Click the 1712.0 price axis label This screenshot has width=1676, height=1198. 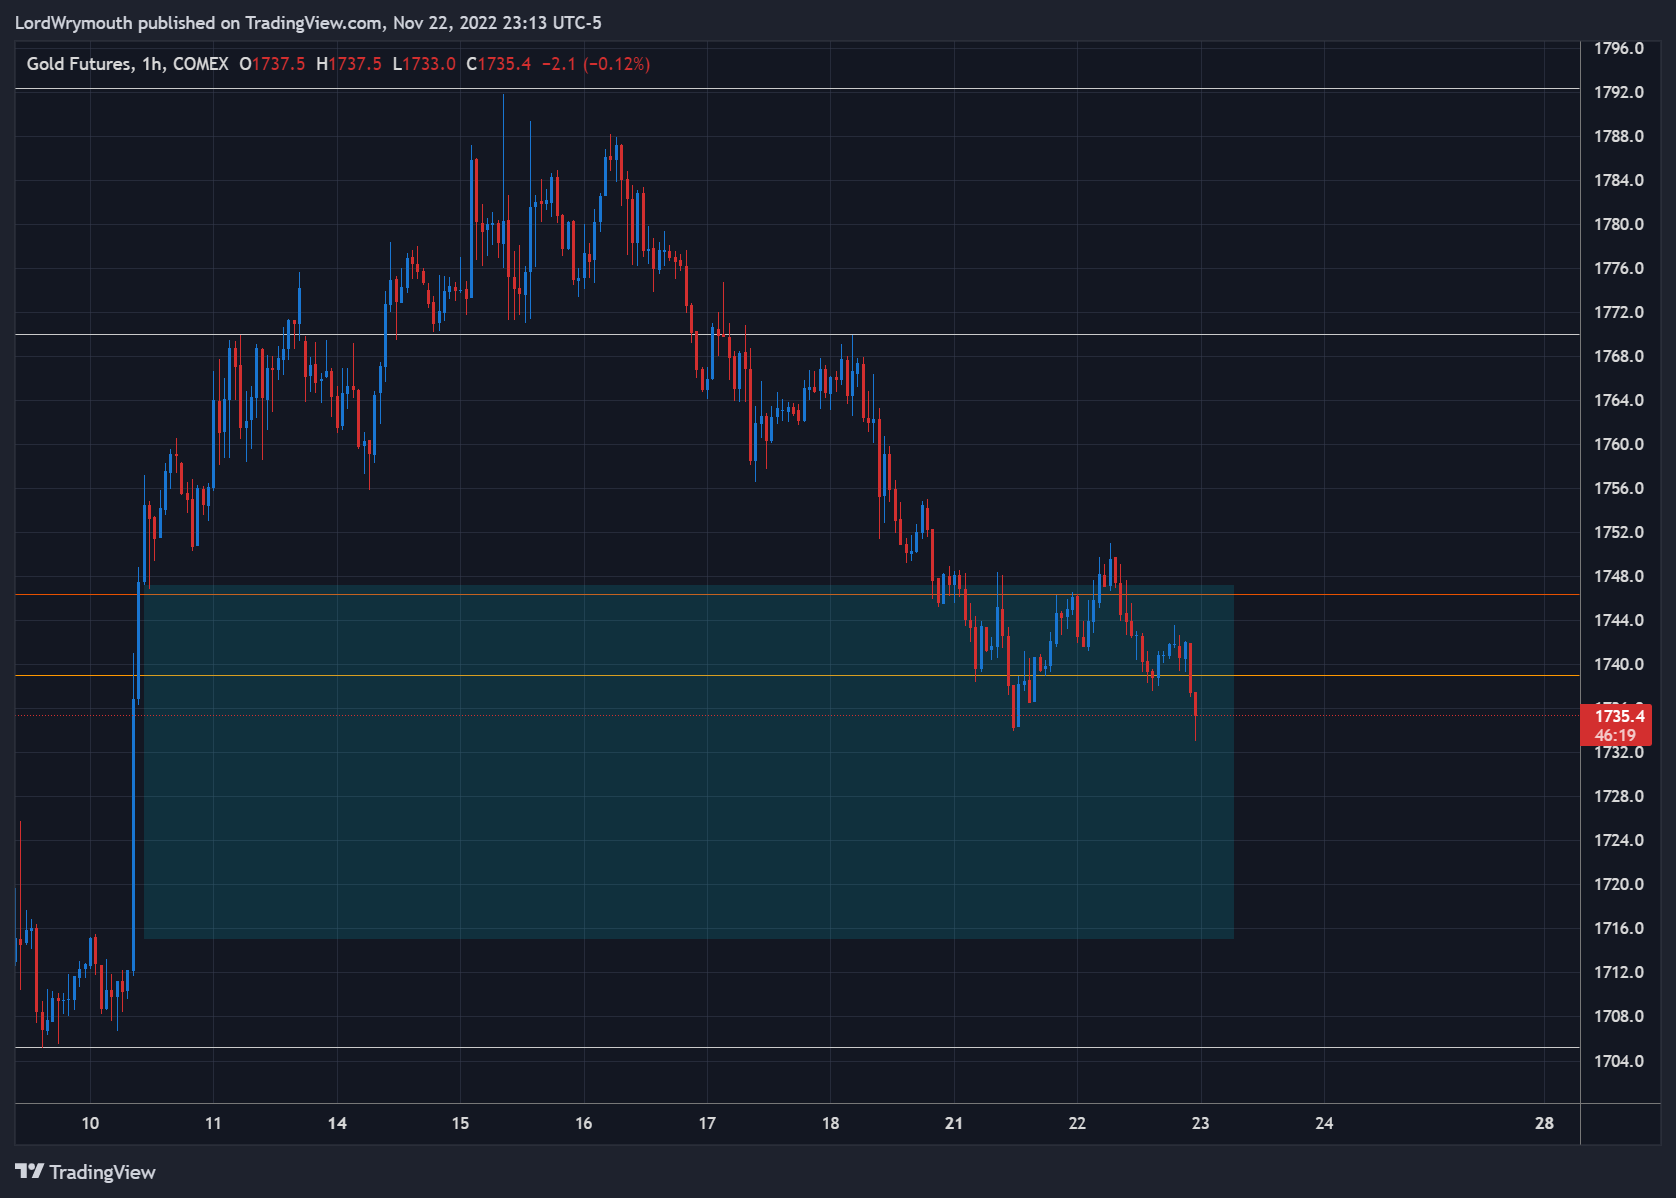[x=1619, y=972]
